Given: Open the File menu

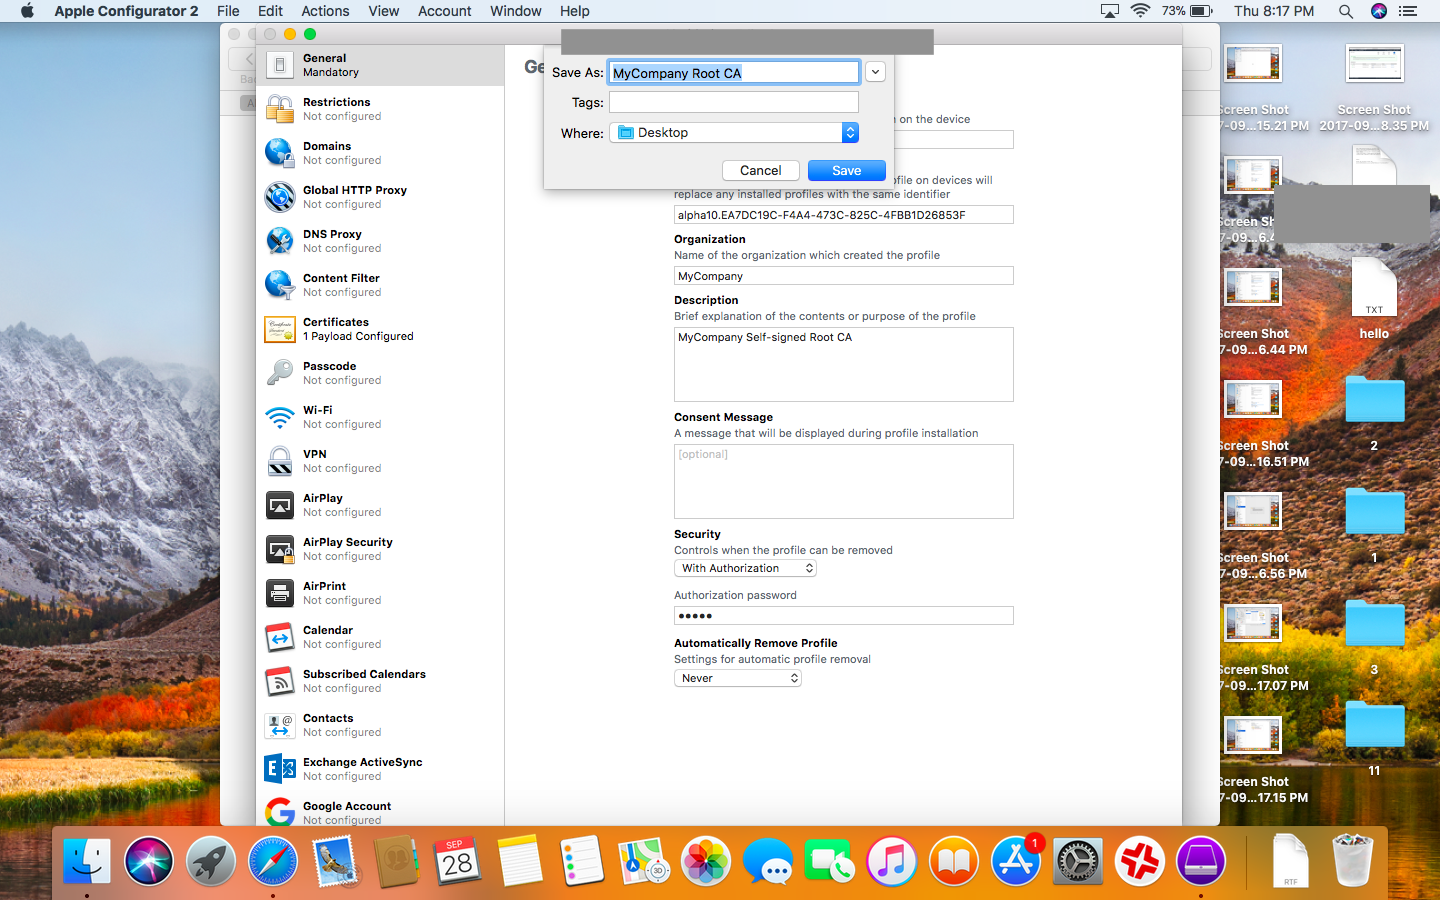Looking at the screenshot, I should [x=228, y=11].
